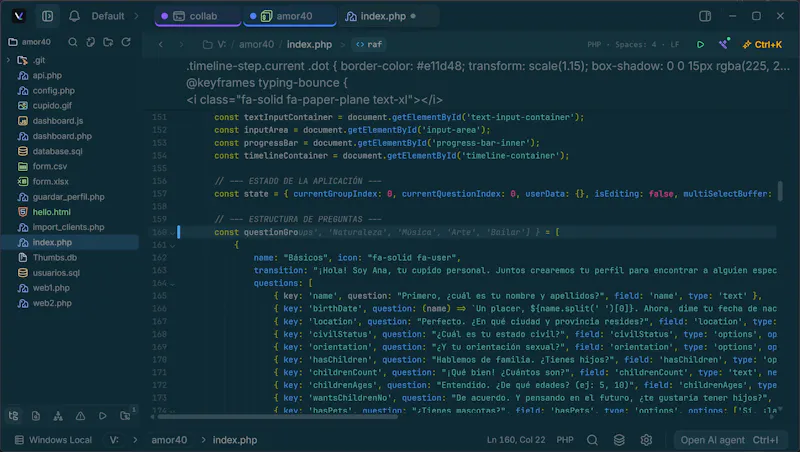This screenshot has width=800, height=452.
Task: Click the editor vertical scrollbar thumb
Action: (780, 191)
